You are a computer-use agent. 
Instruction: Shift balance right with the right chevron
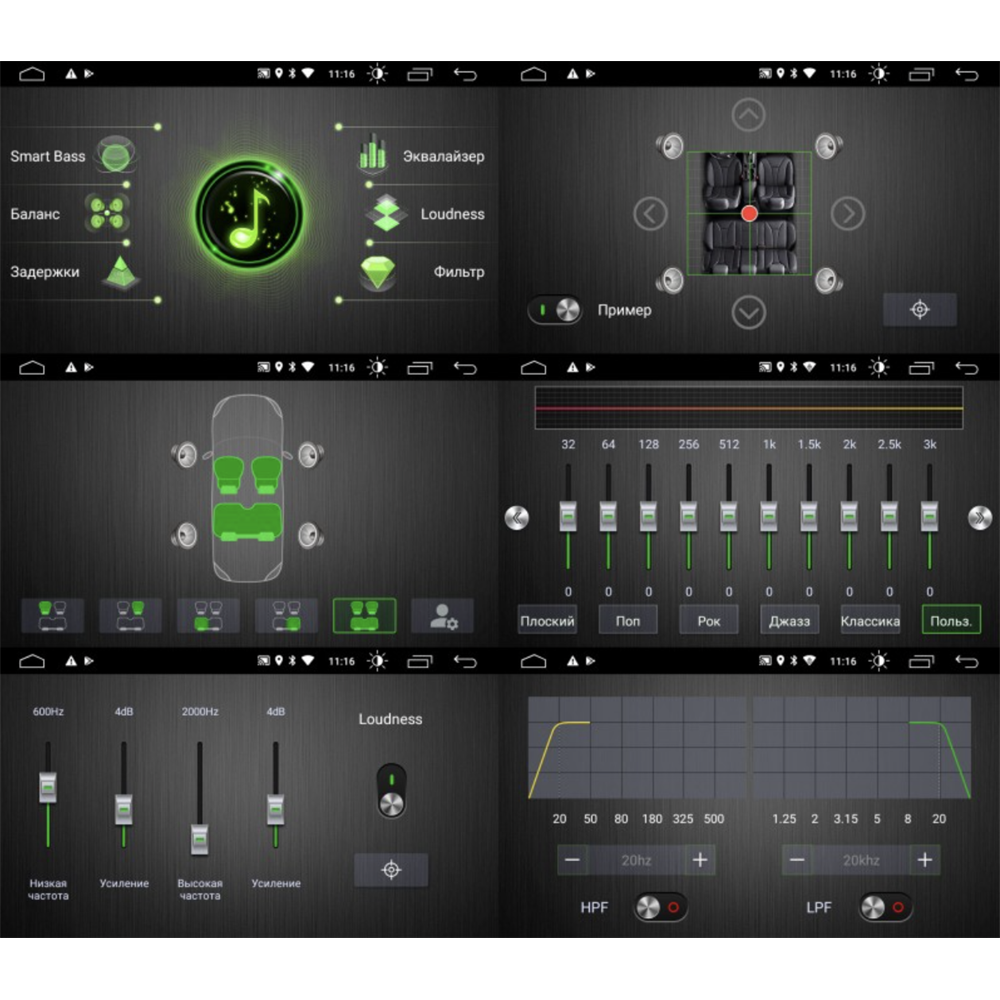pyautogui.click(x=848, y=214)
